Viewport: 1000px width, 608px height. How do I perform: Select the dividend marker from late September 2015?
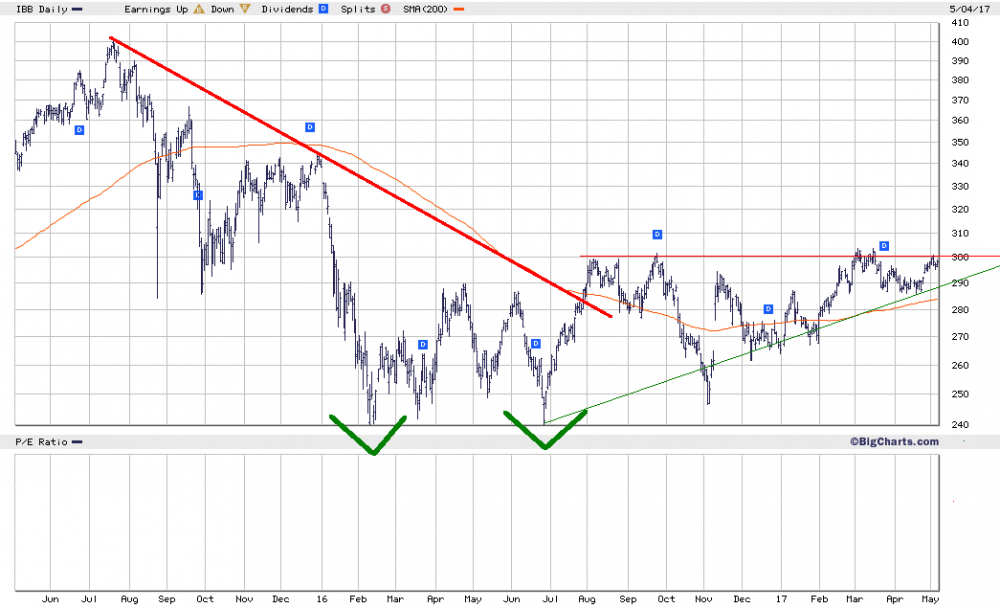[x=198, y=195]
